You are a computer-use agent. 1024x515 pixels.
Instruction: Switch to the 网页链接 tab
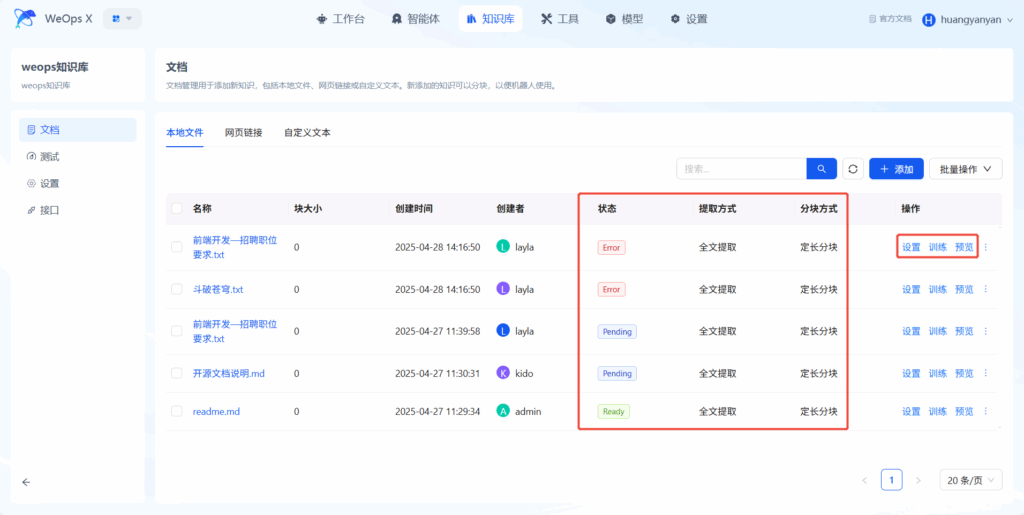pos(244,133)
